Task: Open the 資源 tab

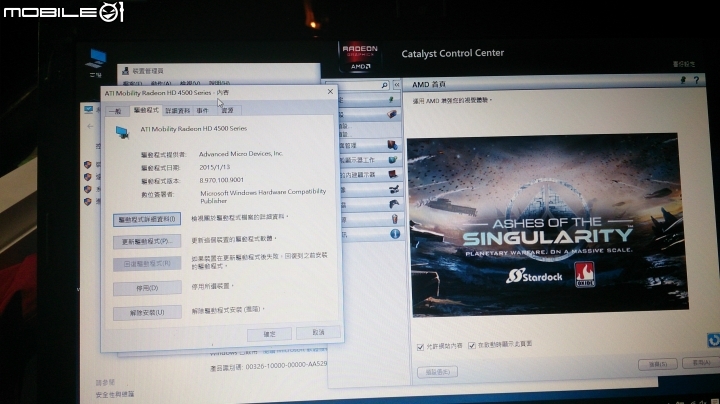Action: [x=227, y=110]
